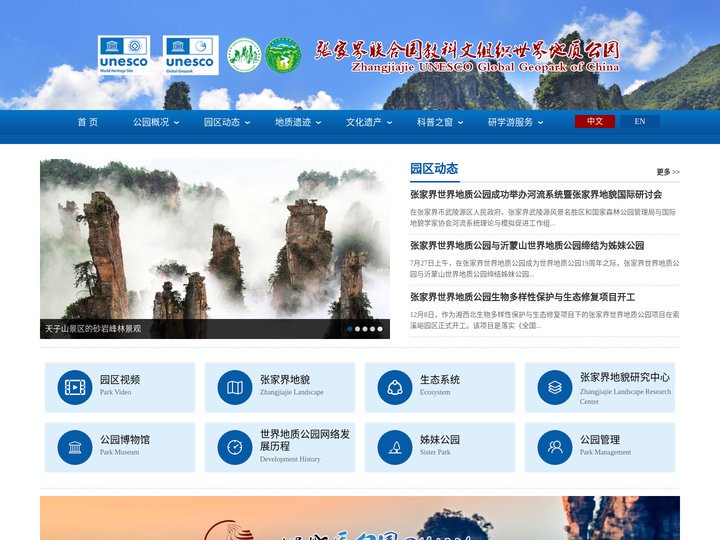The image size is (720, 540).
Task: Open news about 沂蒙山世界地质公园缔结姊妹公园
Action: pos(527,246)
